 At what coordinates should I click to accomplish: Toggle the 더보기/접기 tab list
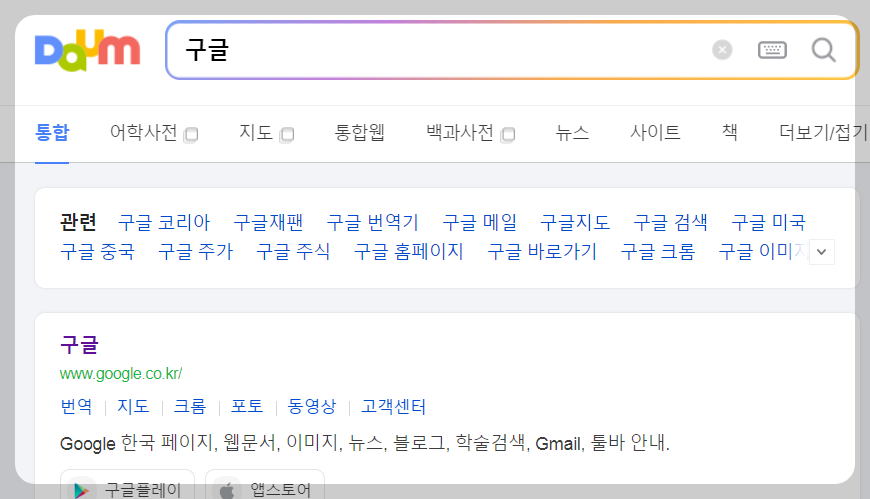pos(822,133)
